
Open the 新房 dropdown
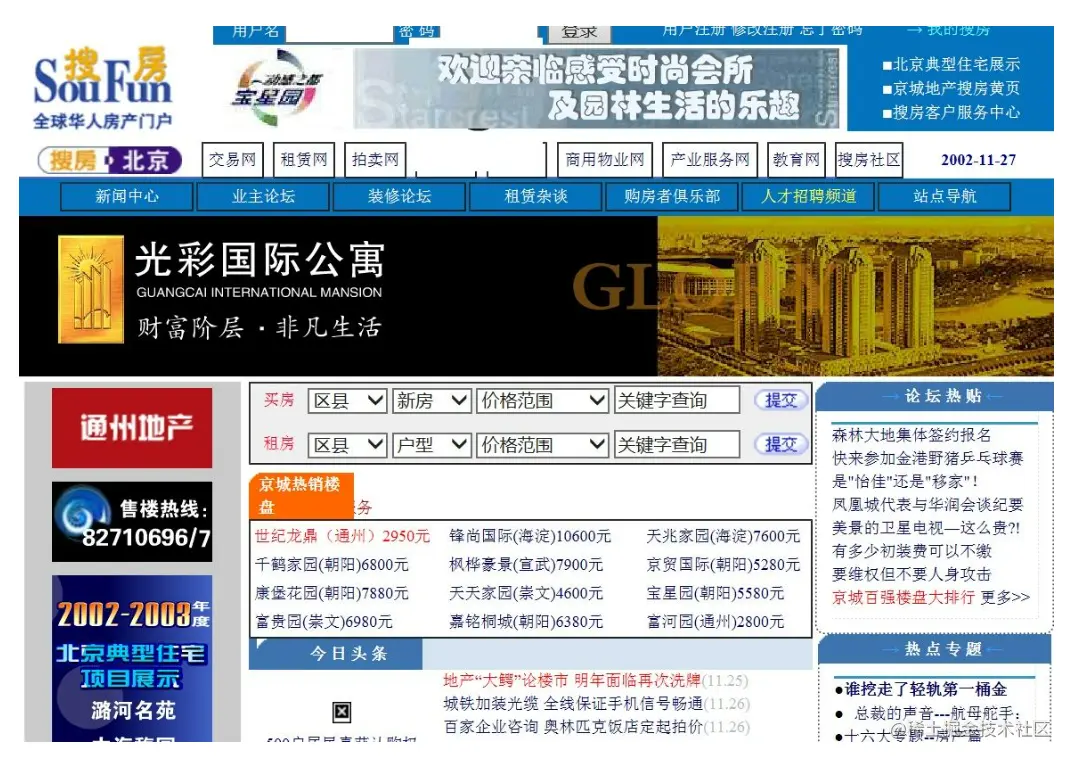pyautogui.click(x=431, y=401)
